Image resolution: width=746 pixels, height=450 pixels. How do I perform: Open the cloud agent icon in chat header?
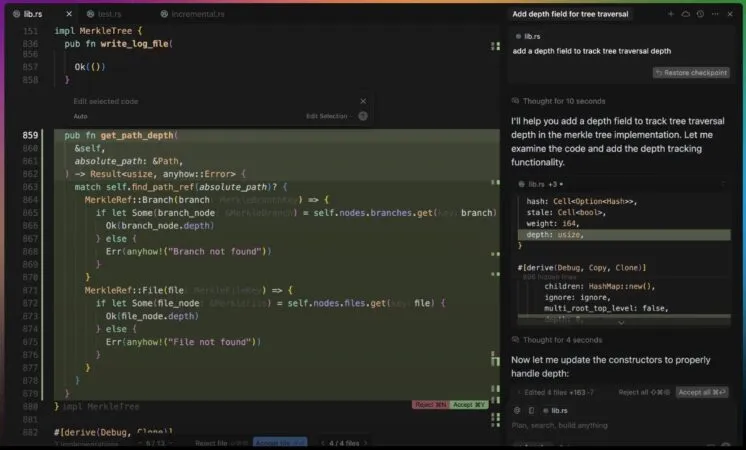(686, 14)
